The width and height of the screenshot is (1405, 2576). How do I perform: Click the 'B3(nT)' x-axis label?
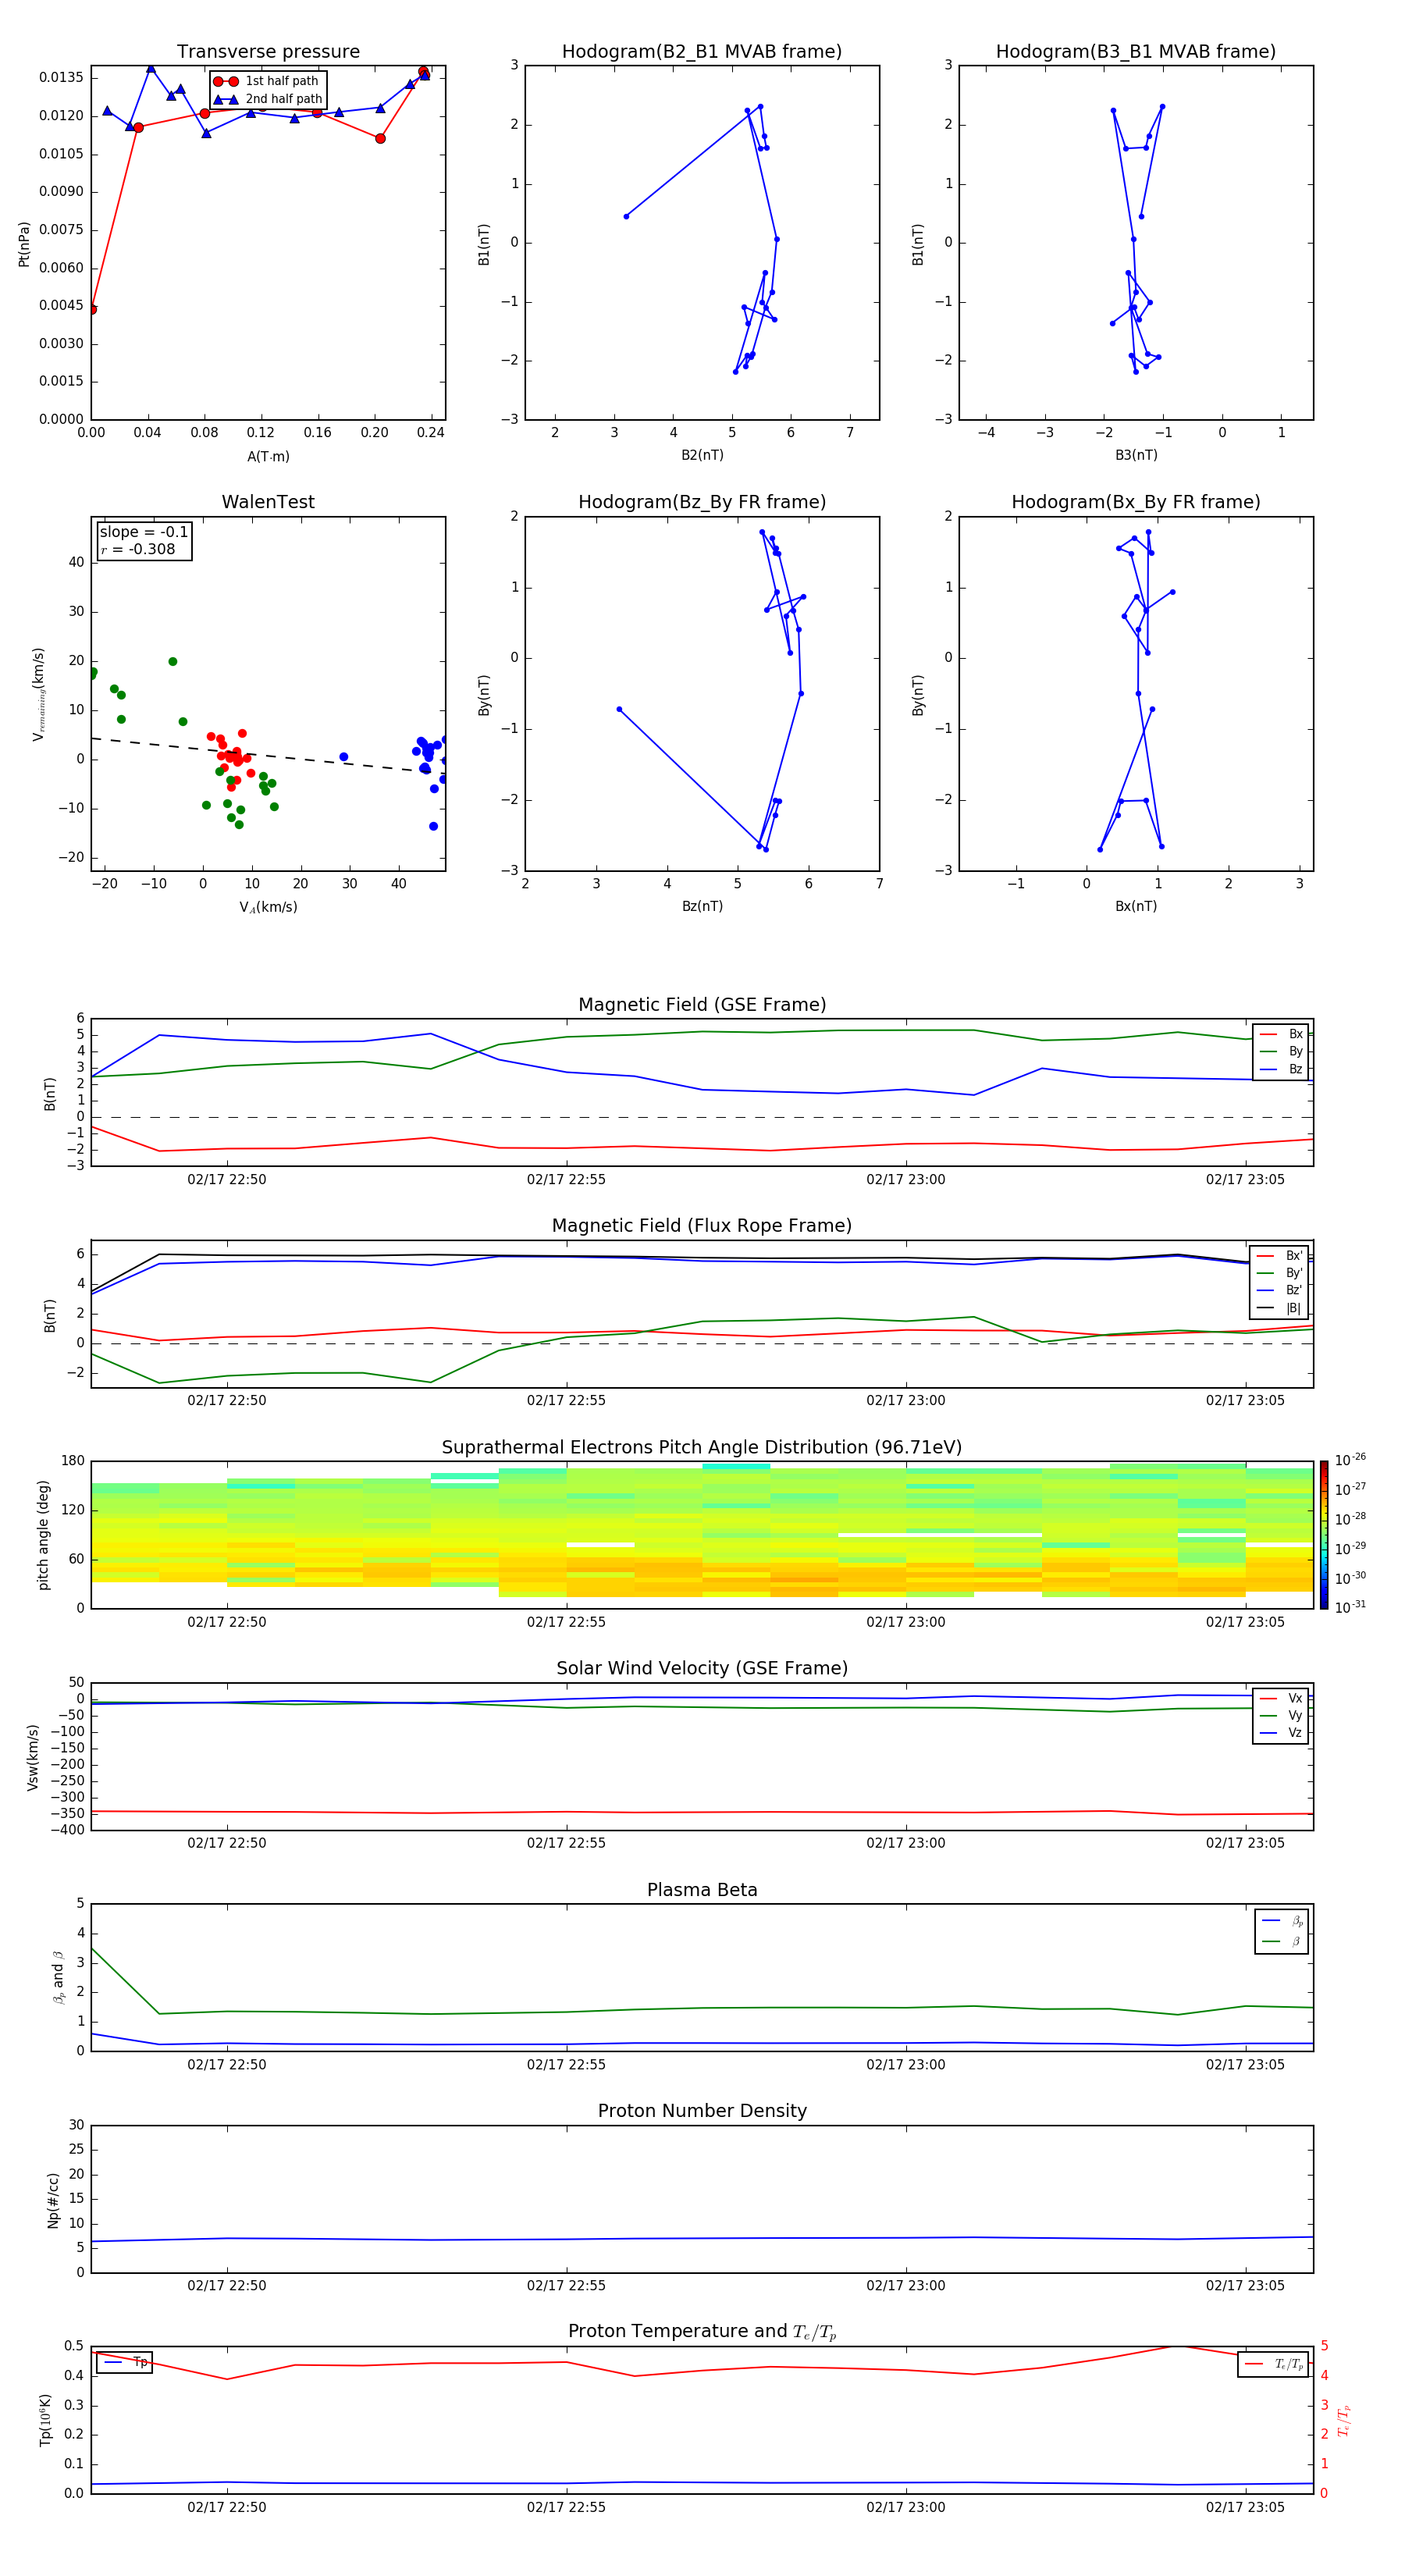(x=1136, y=455)
